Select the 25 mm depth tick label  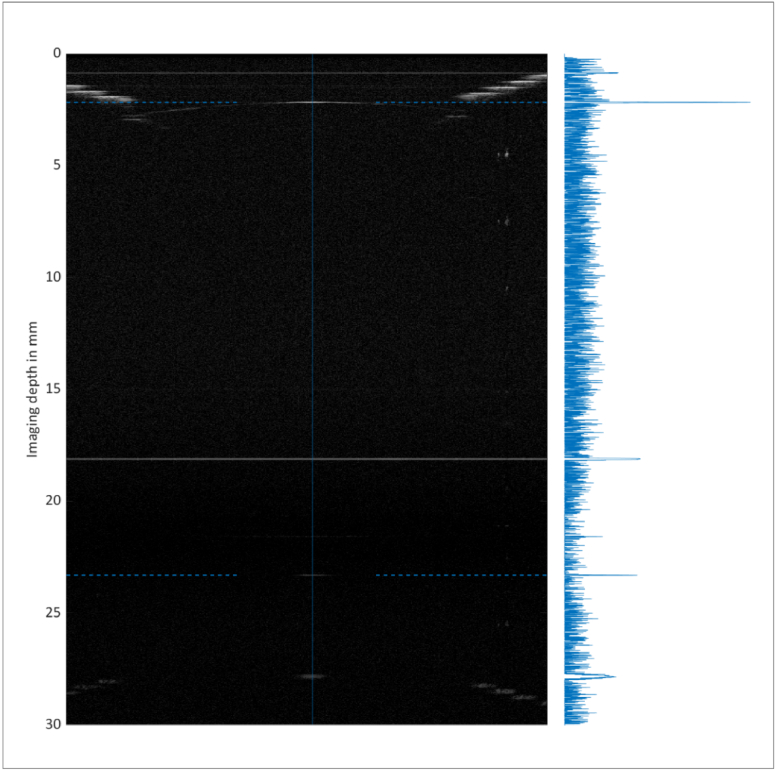[x=53, y=613]
